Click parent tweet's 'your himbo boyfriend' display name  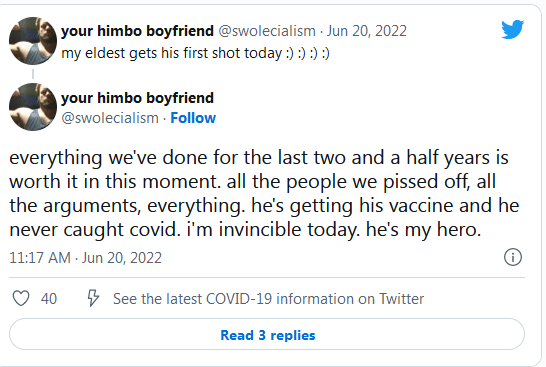(138, 31)
